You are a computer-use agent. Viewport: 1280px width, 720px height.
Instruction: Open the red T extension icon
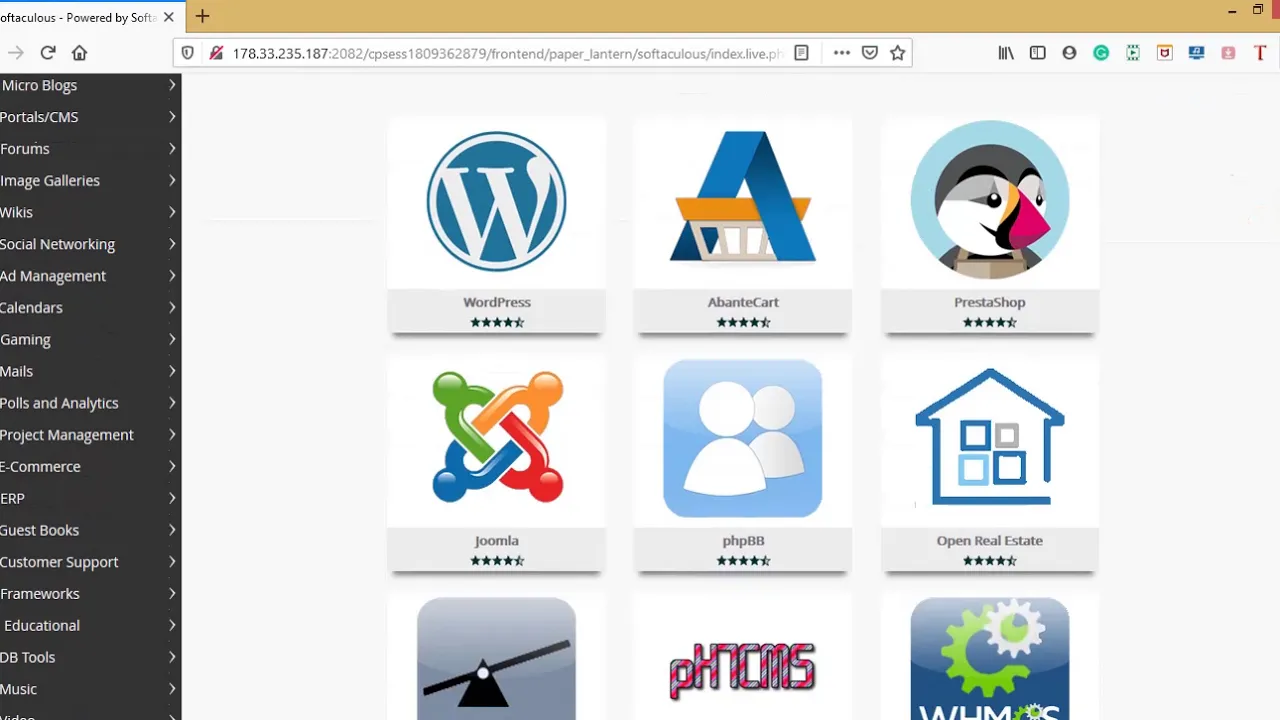(x=1260, y=53)
